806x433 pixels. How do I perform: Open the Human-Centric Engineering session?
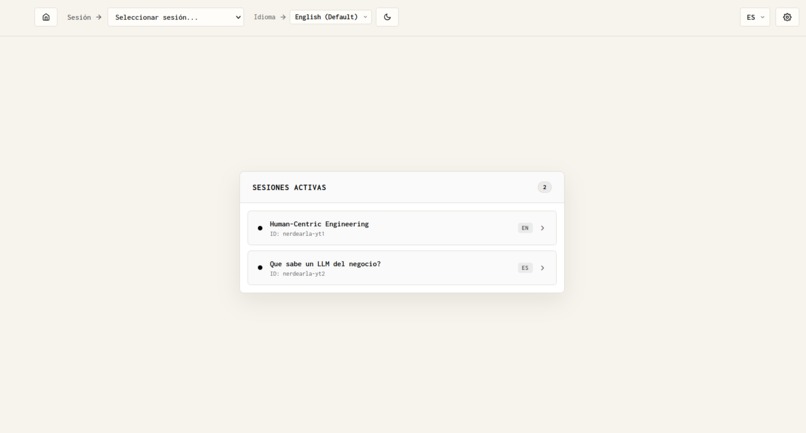coord(402,228)
